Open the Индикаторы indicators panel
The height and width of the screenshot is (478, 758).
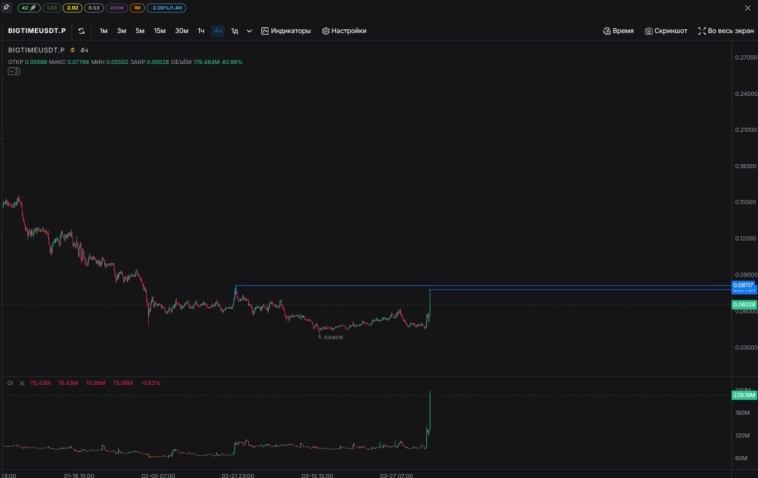(286, 31)
